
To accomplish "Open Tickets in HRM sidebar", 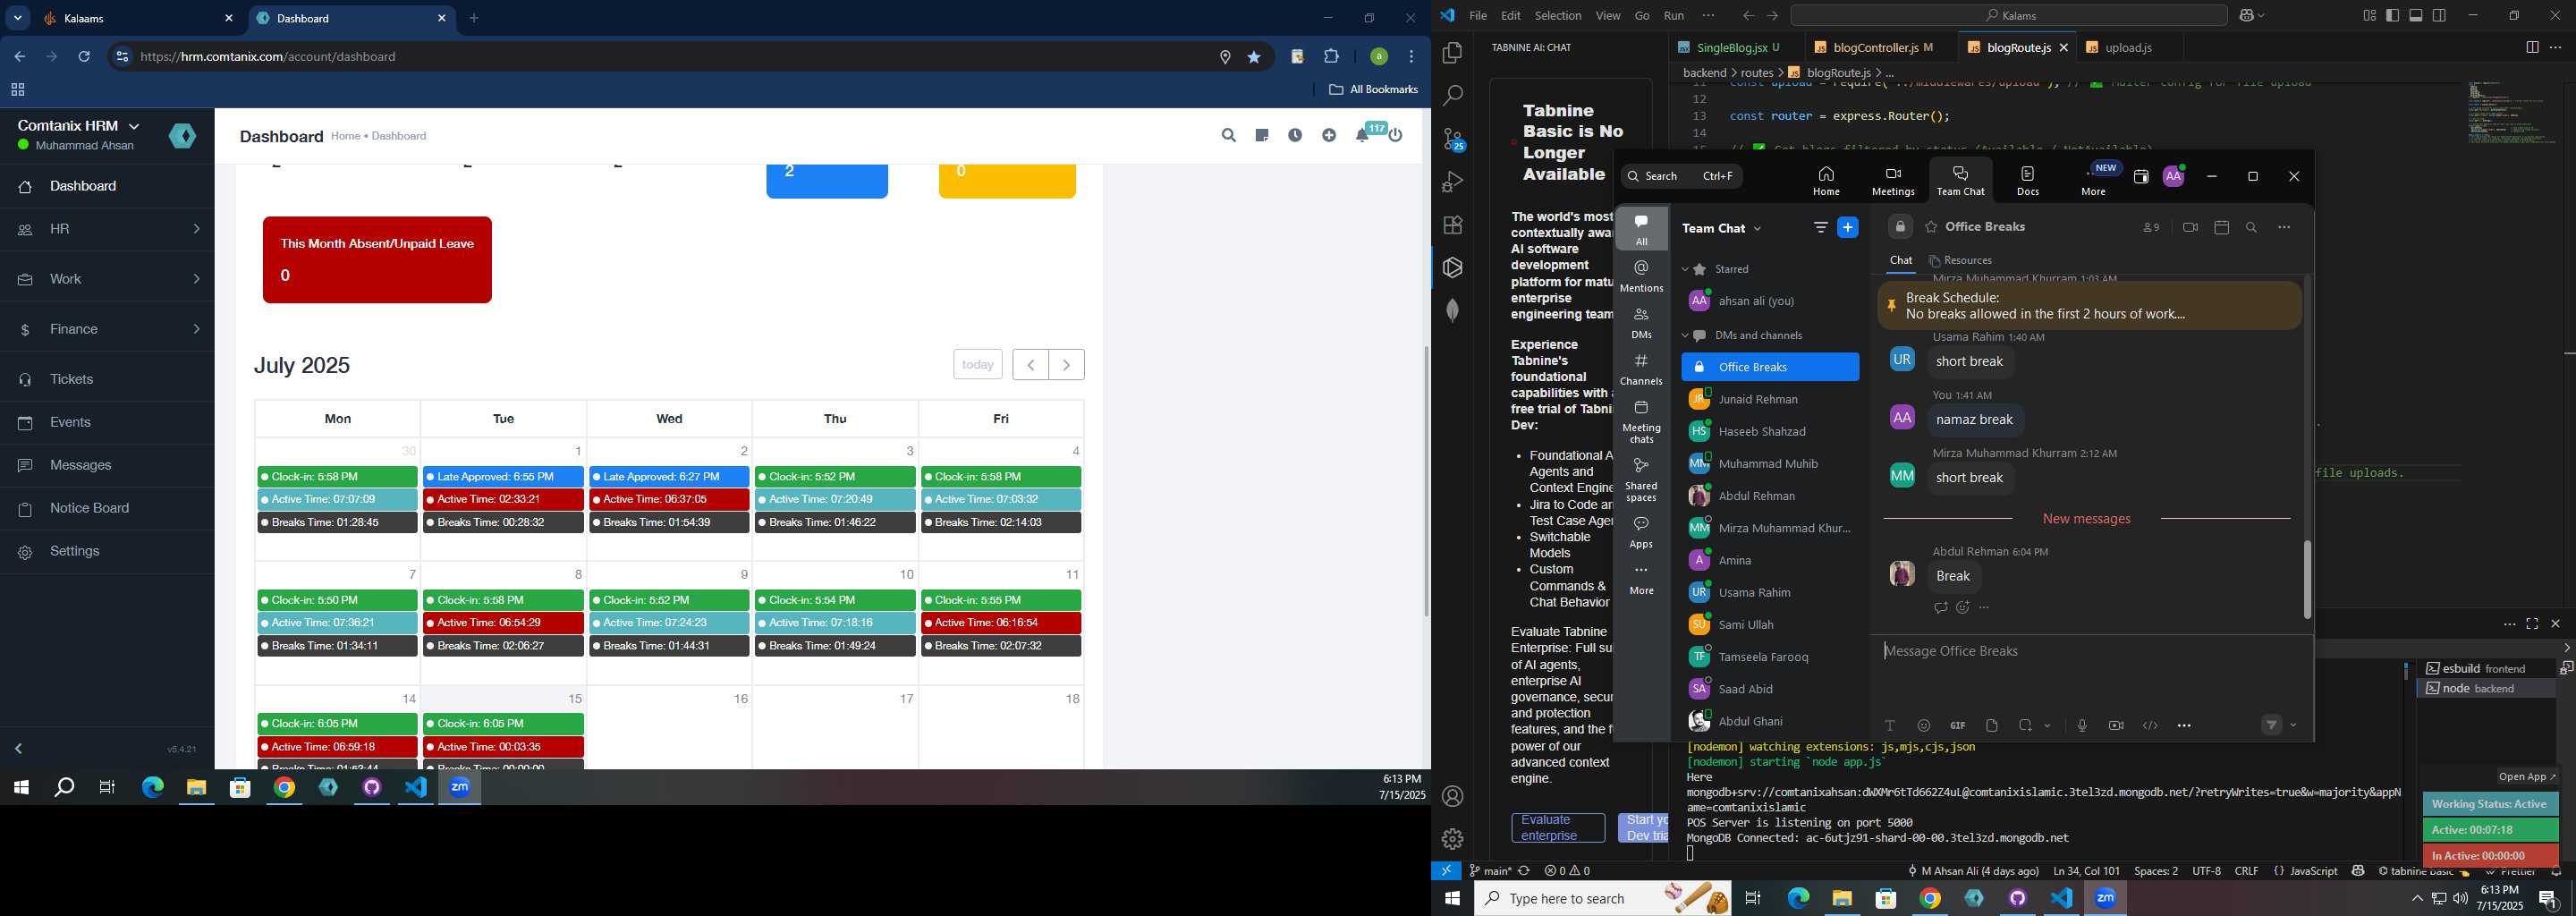I will 108,380.
